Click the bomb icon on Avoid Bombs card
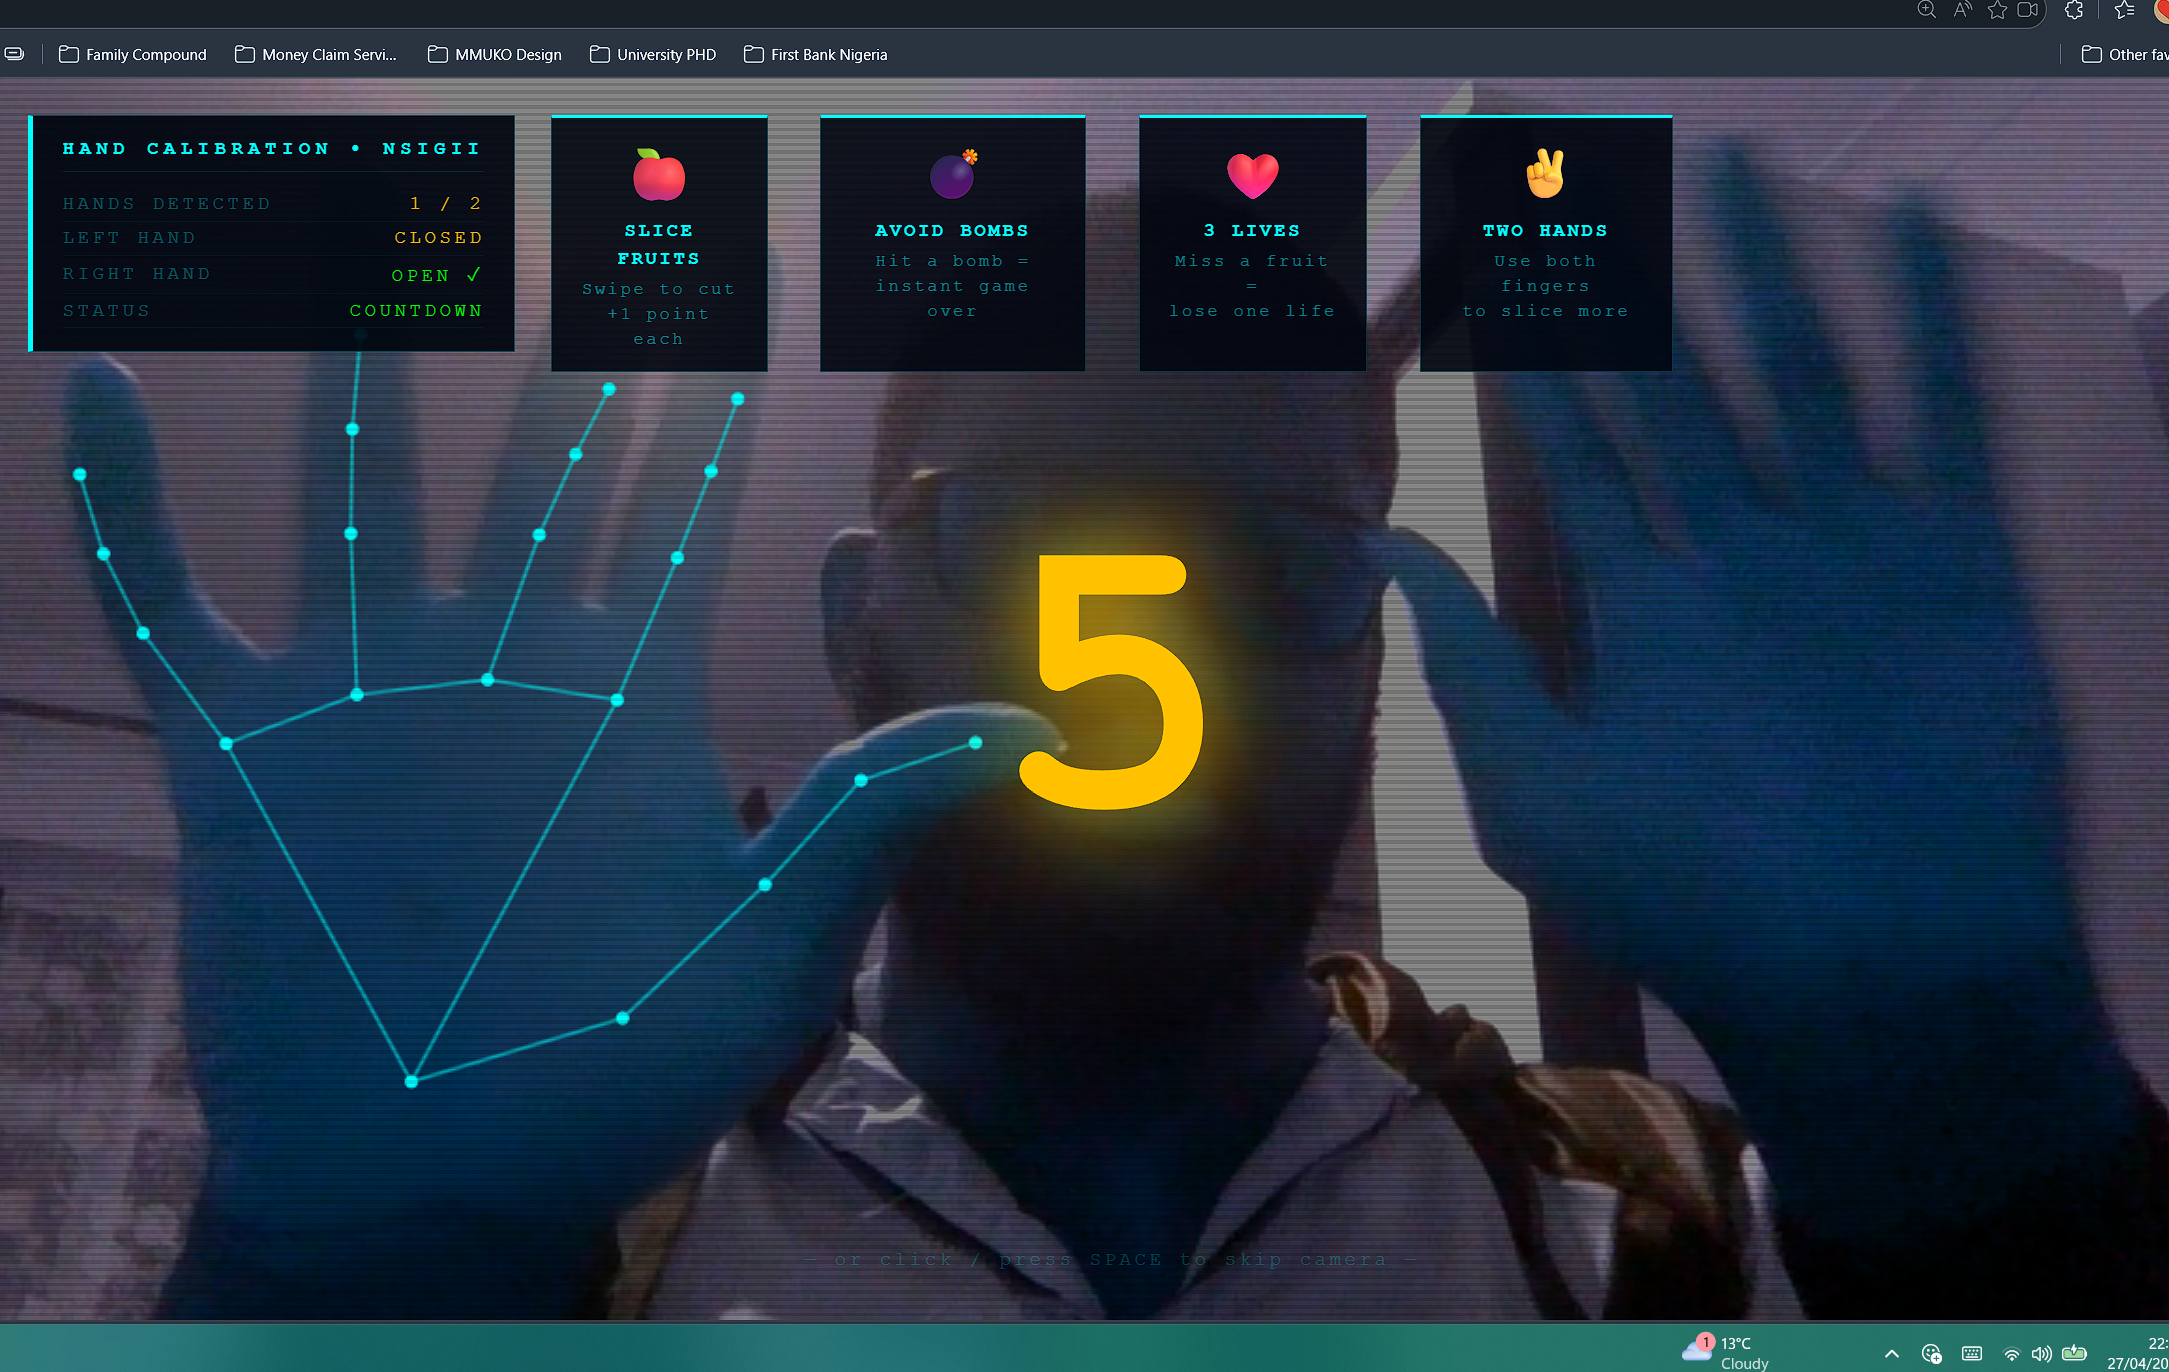 [x=953, y=175]
